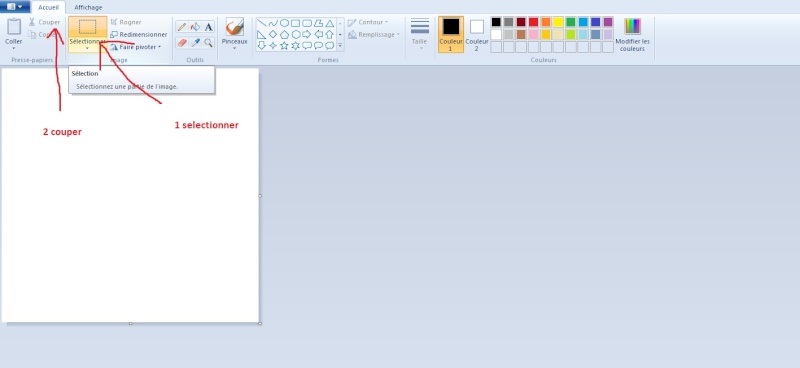
Task: Select the Fill bucket tool
Action: [x=195, y=27]
